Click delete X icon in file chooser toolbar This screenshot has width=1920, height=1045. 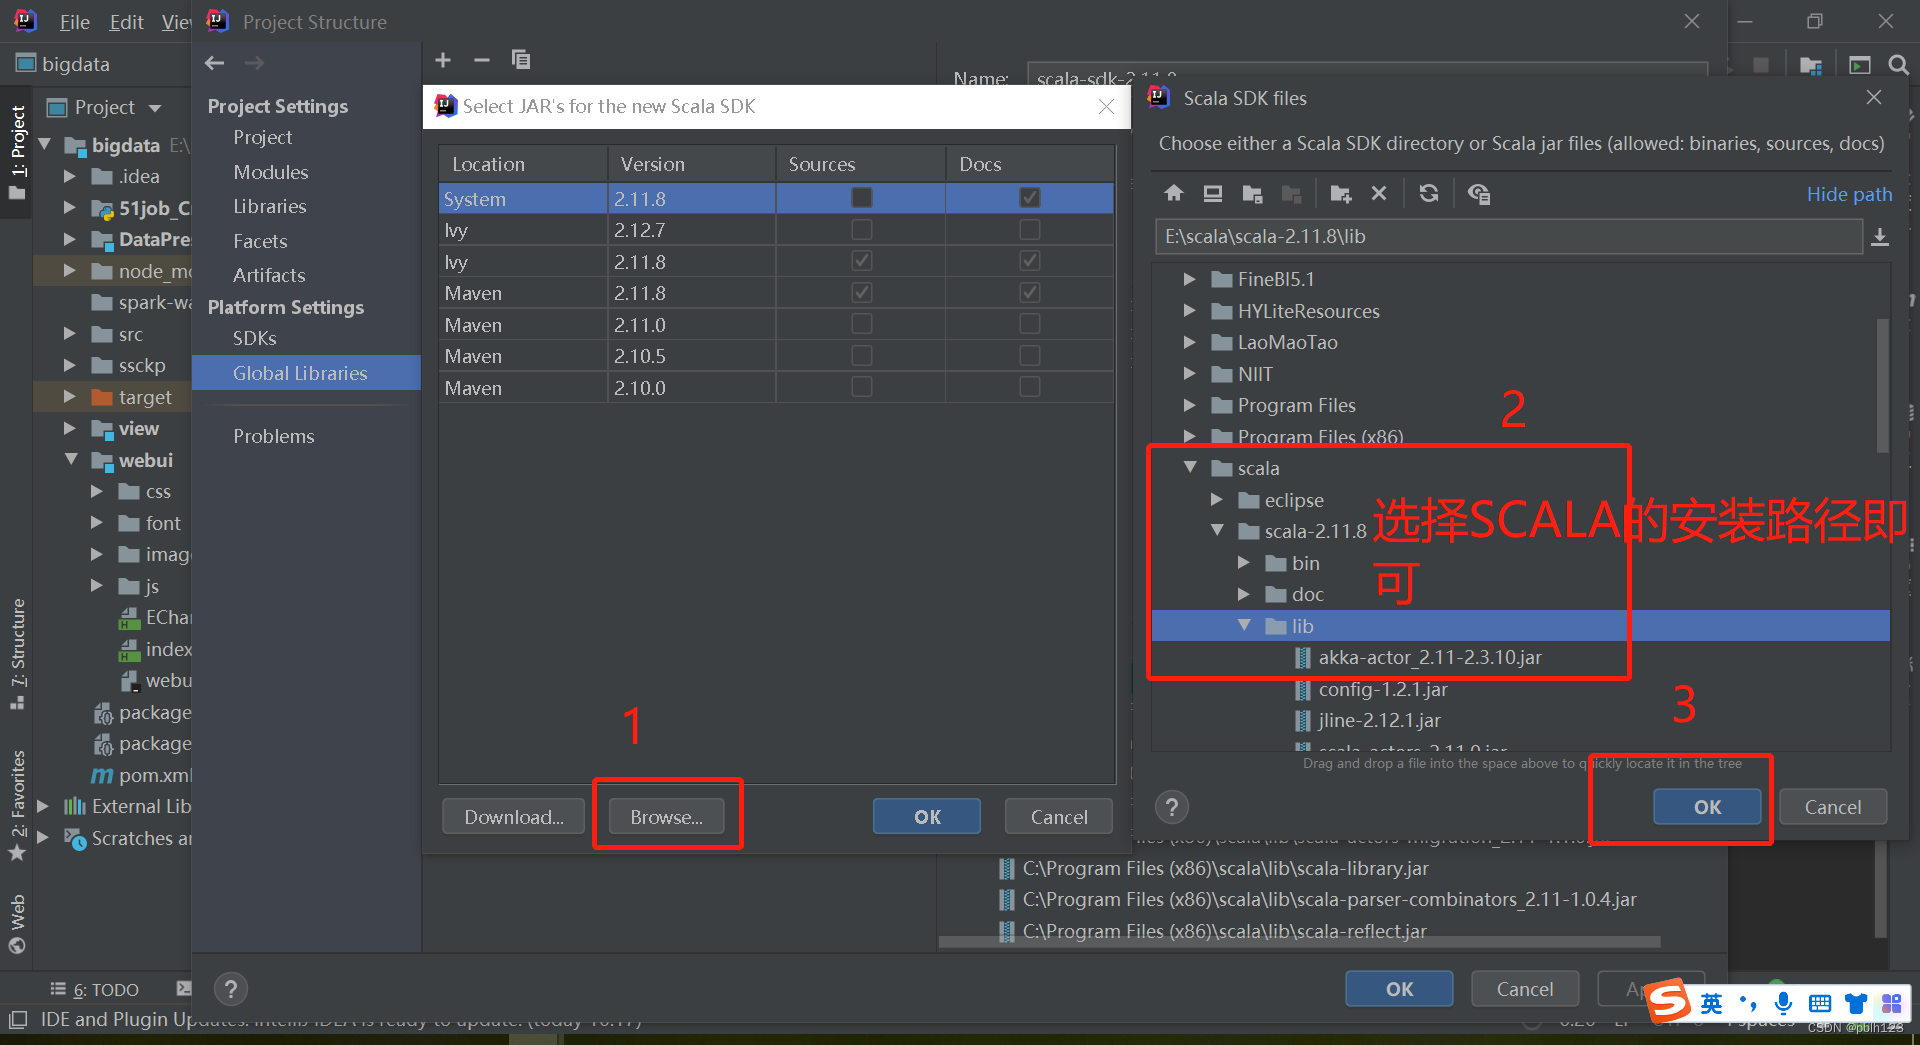(x=1379, y=193)
